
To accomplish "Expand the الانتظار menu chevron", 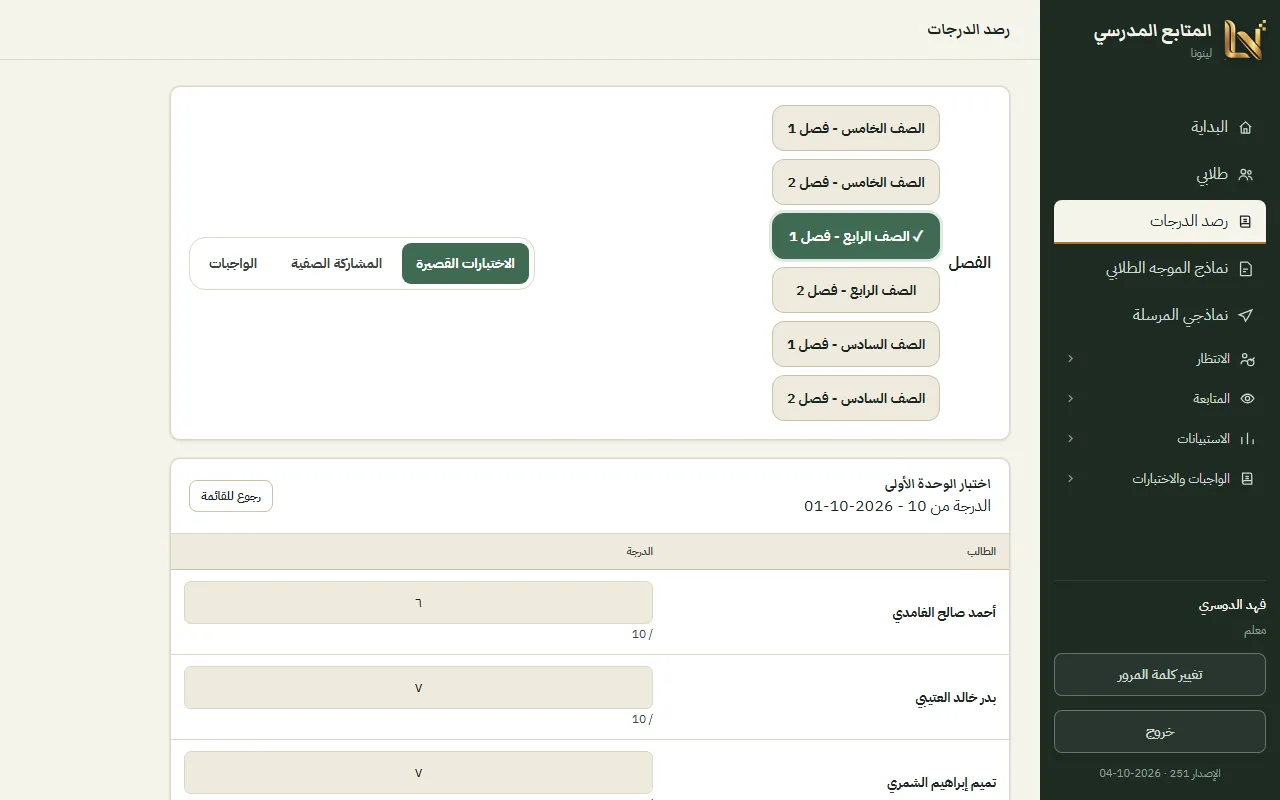I will point(1071,358).
